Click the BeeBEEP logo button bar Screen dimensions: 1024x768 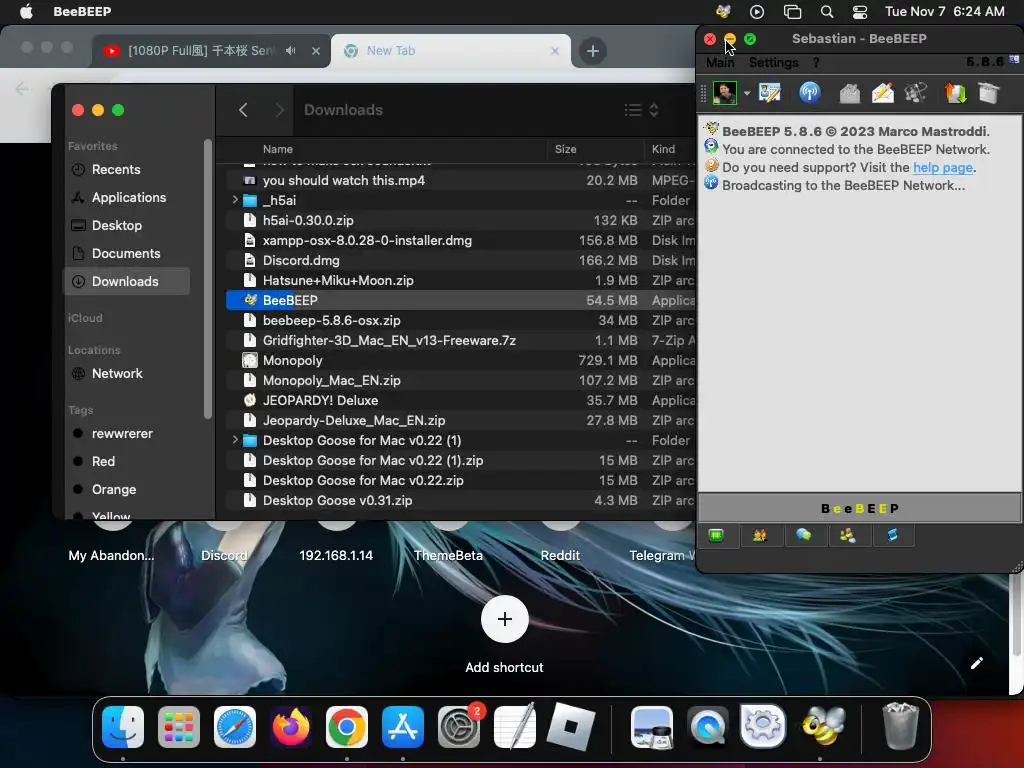tap(859, 508)
